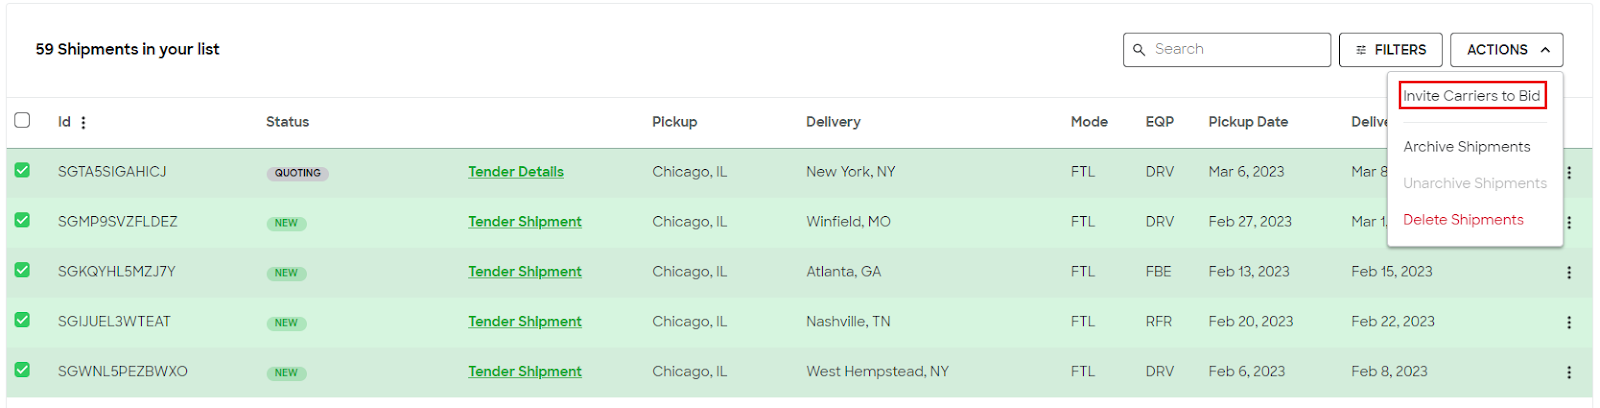The height and width of the screenshot is (408, 1600).
Task: Click into the Search field
Action: [1227, 50]
